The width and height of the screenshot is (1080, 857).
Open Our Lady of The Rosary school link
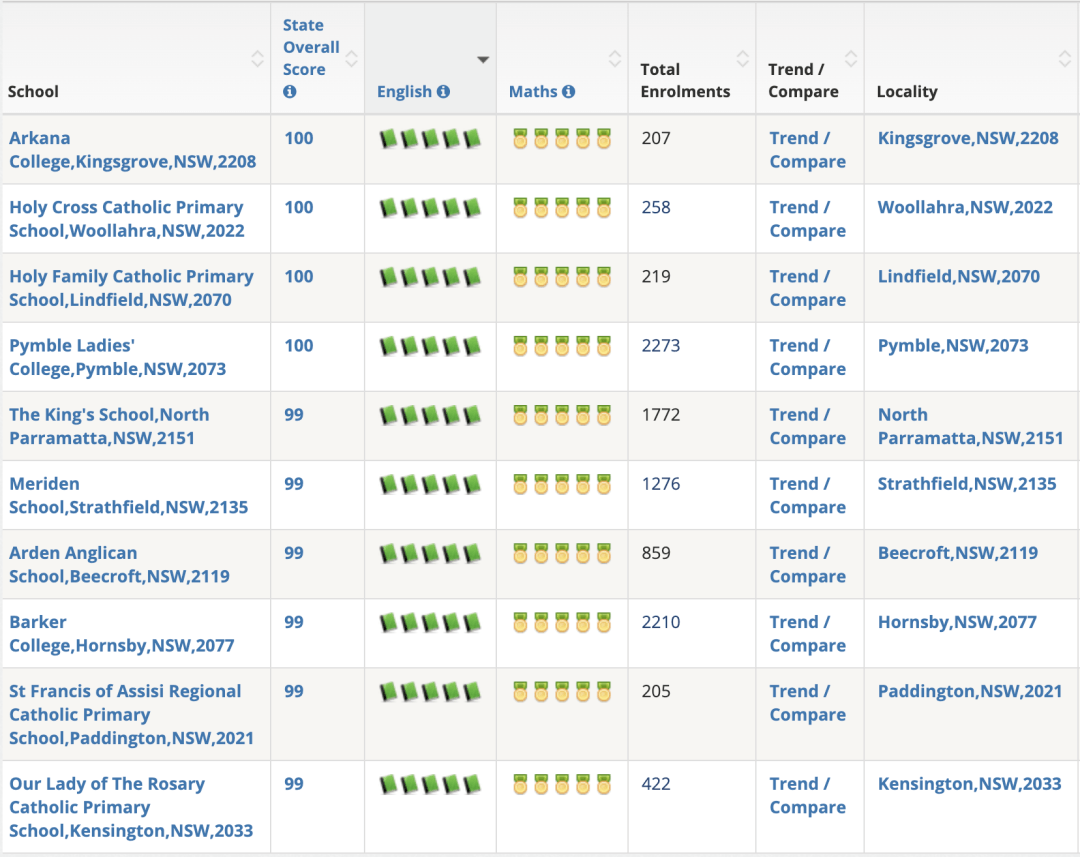point(131,807)
